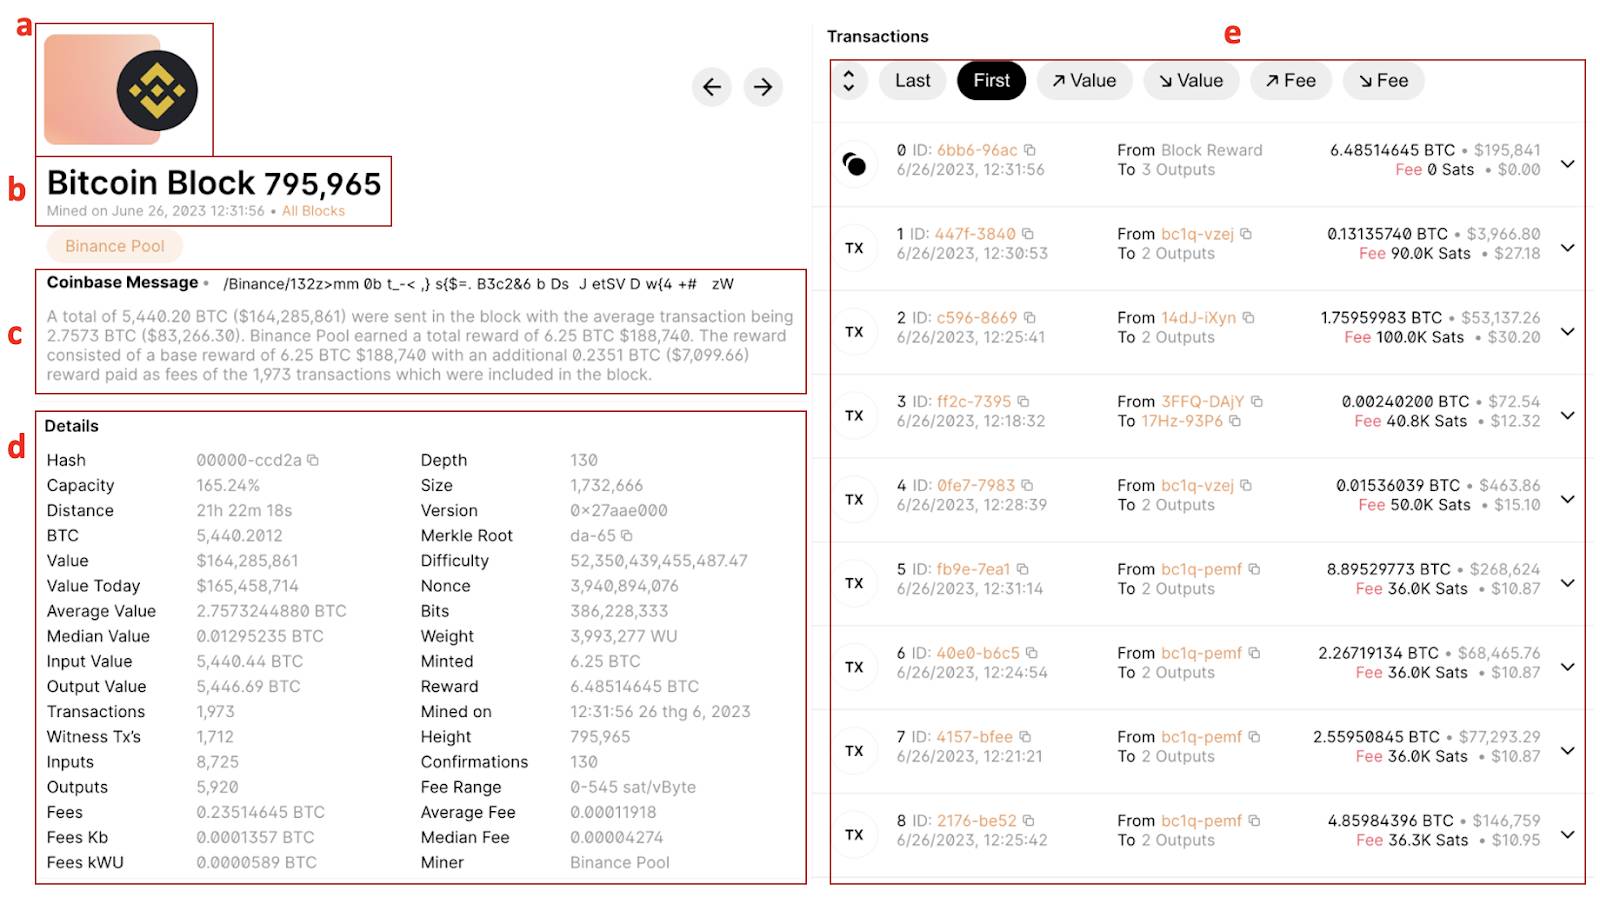Viewport: 1600px width, 897px height.
Task: Copy transaction ID 6bb6-96ac
Action: tap(1030, 150)
